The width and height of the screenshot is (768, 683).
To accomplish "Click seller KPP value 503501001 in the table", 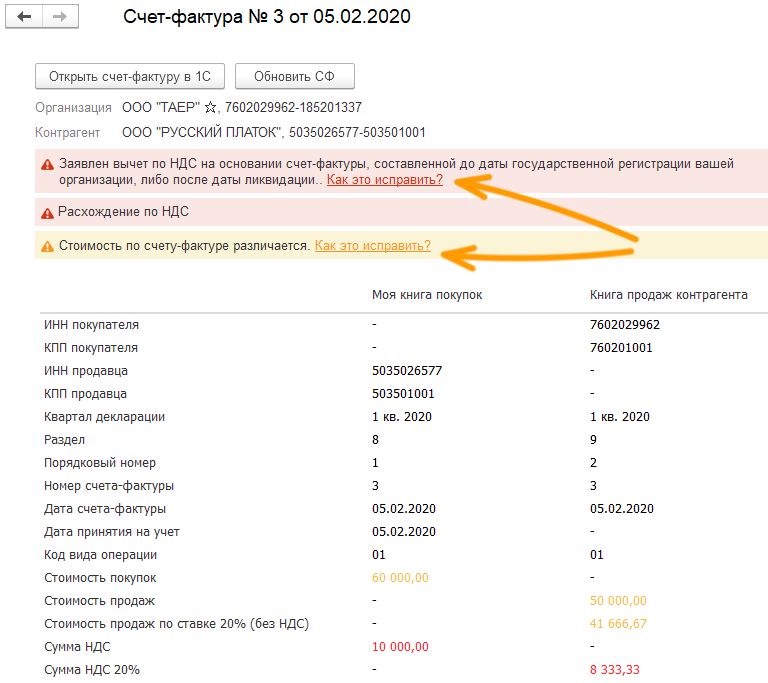I will pos(403,393).
